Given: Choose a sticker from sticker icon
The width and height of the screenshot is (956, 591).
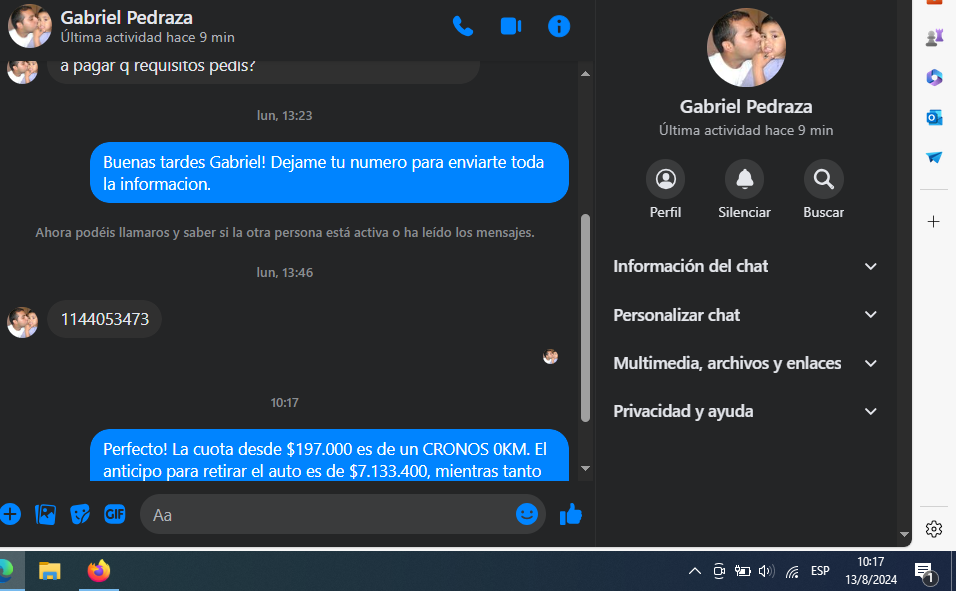Looking at the screenshot, I should tap(80, 514).
